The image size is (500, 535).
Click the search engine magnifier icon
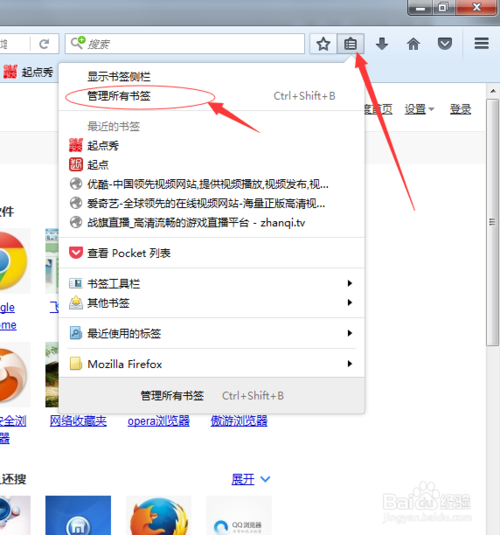[x=77, y=43]
